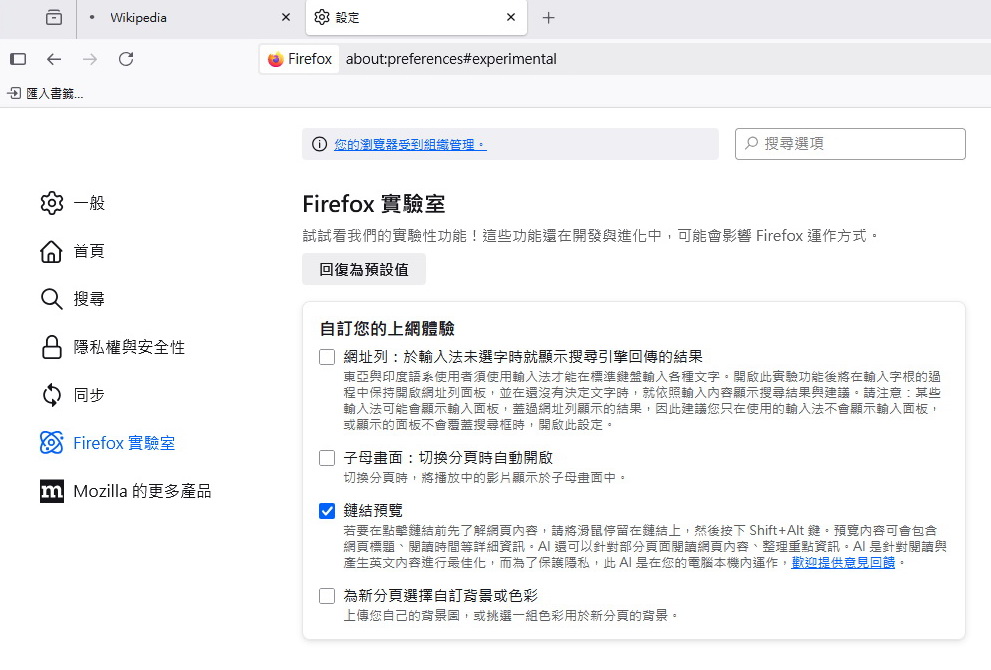Viewport: 991px width, 670px height.
Task: Click the 匯入書籤... bookmarks bar button
Action: [x=46, y=94]
